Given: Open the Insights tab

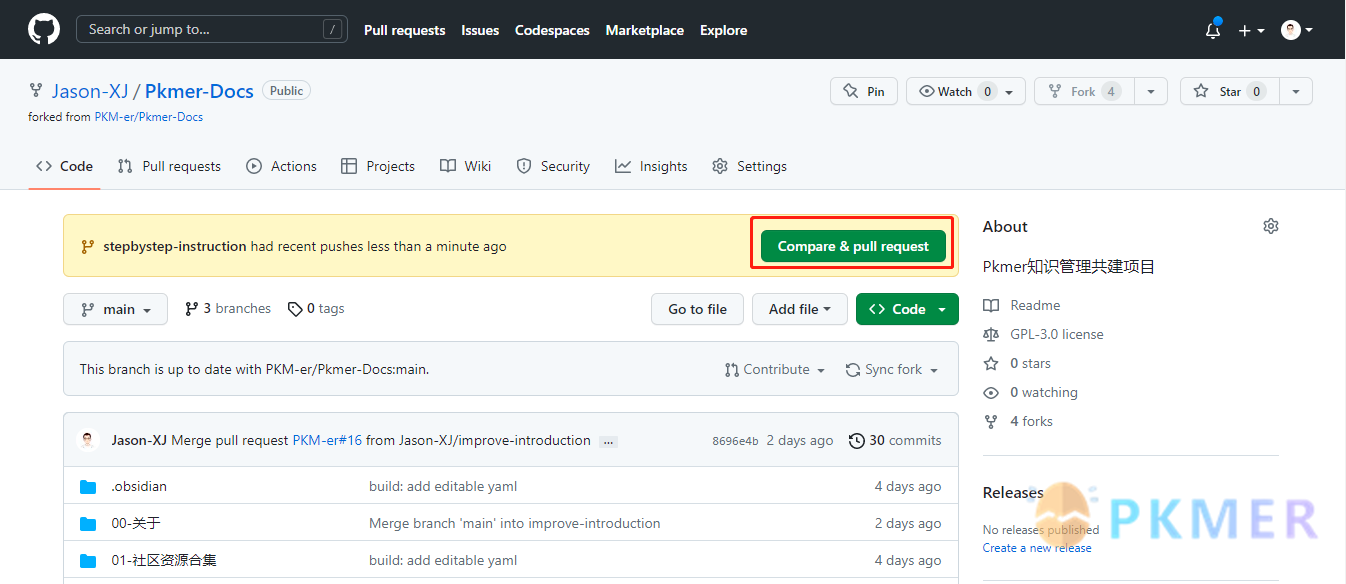Looking at the screenshot, I should point(651,166).
